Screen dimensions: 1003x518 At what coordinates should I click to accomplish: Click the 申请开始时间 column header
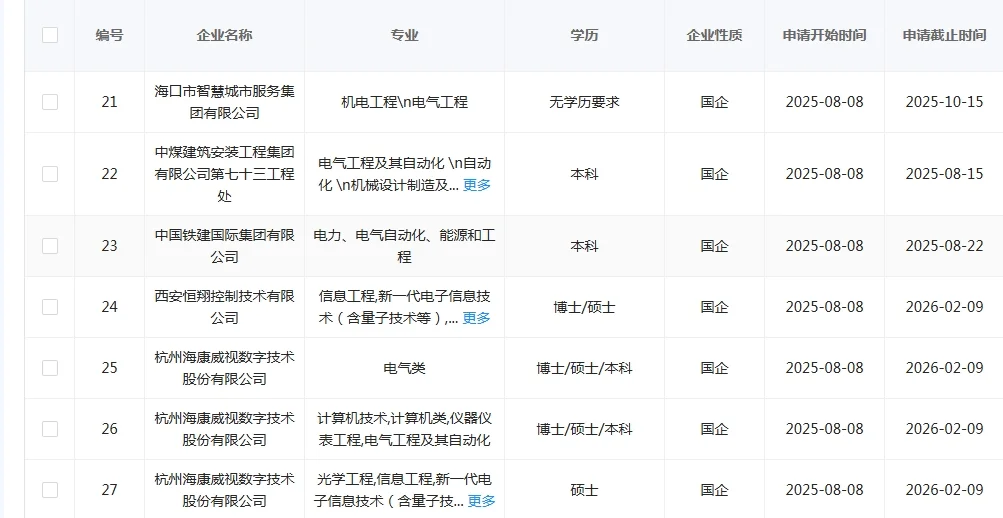[825, 35]
